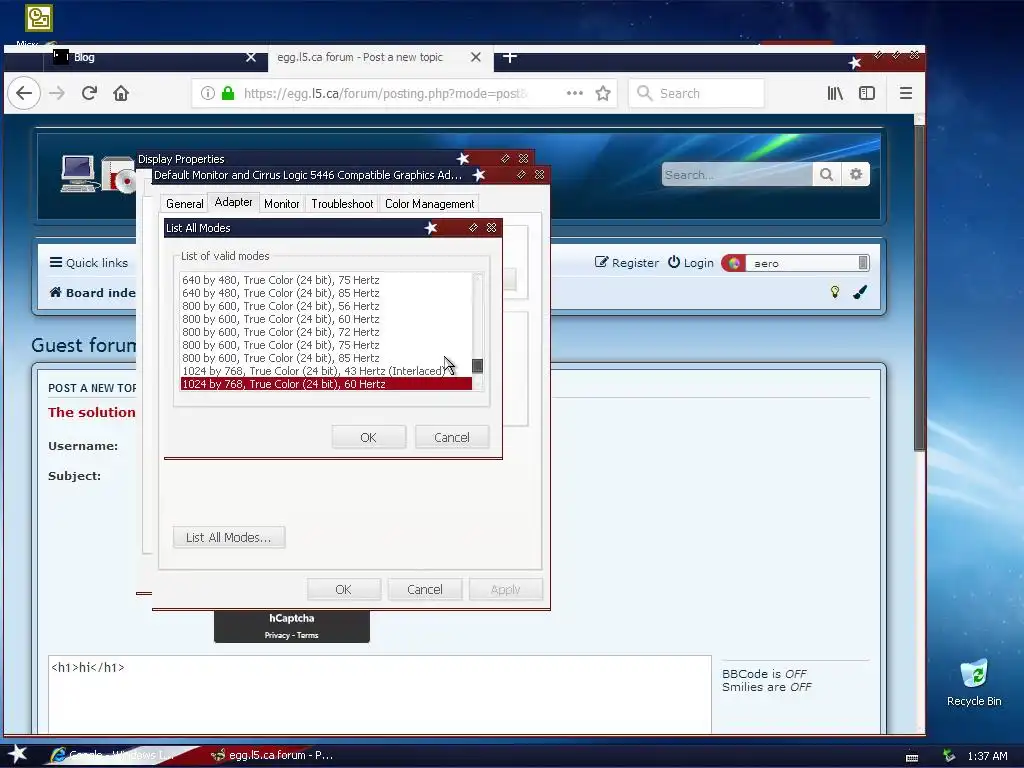Select 800 by 600, 72 Hertz mode
1024x768 pixels.
coord(326,332)
